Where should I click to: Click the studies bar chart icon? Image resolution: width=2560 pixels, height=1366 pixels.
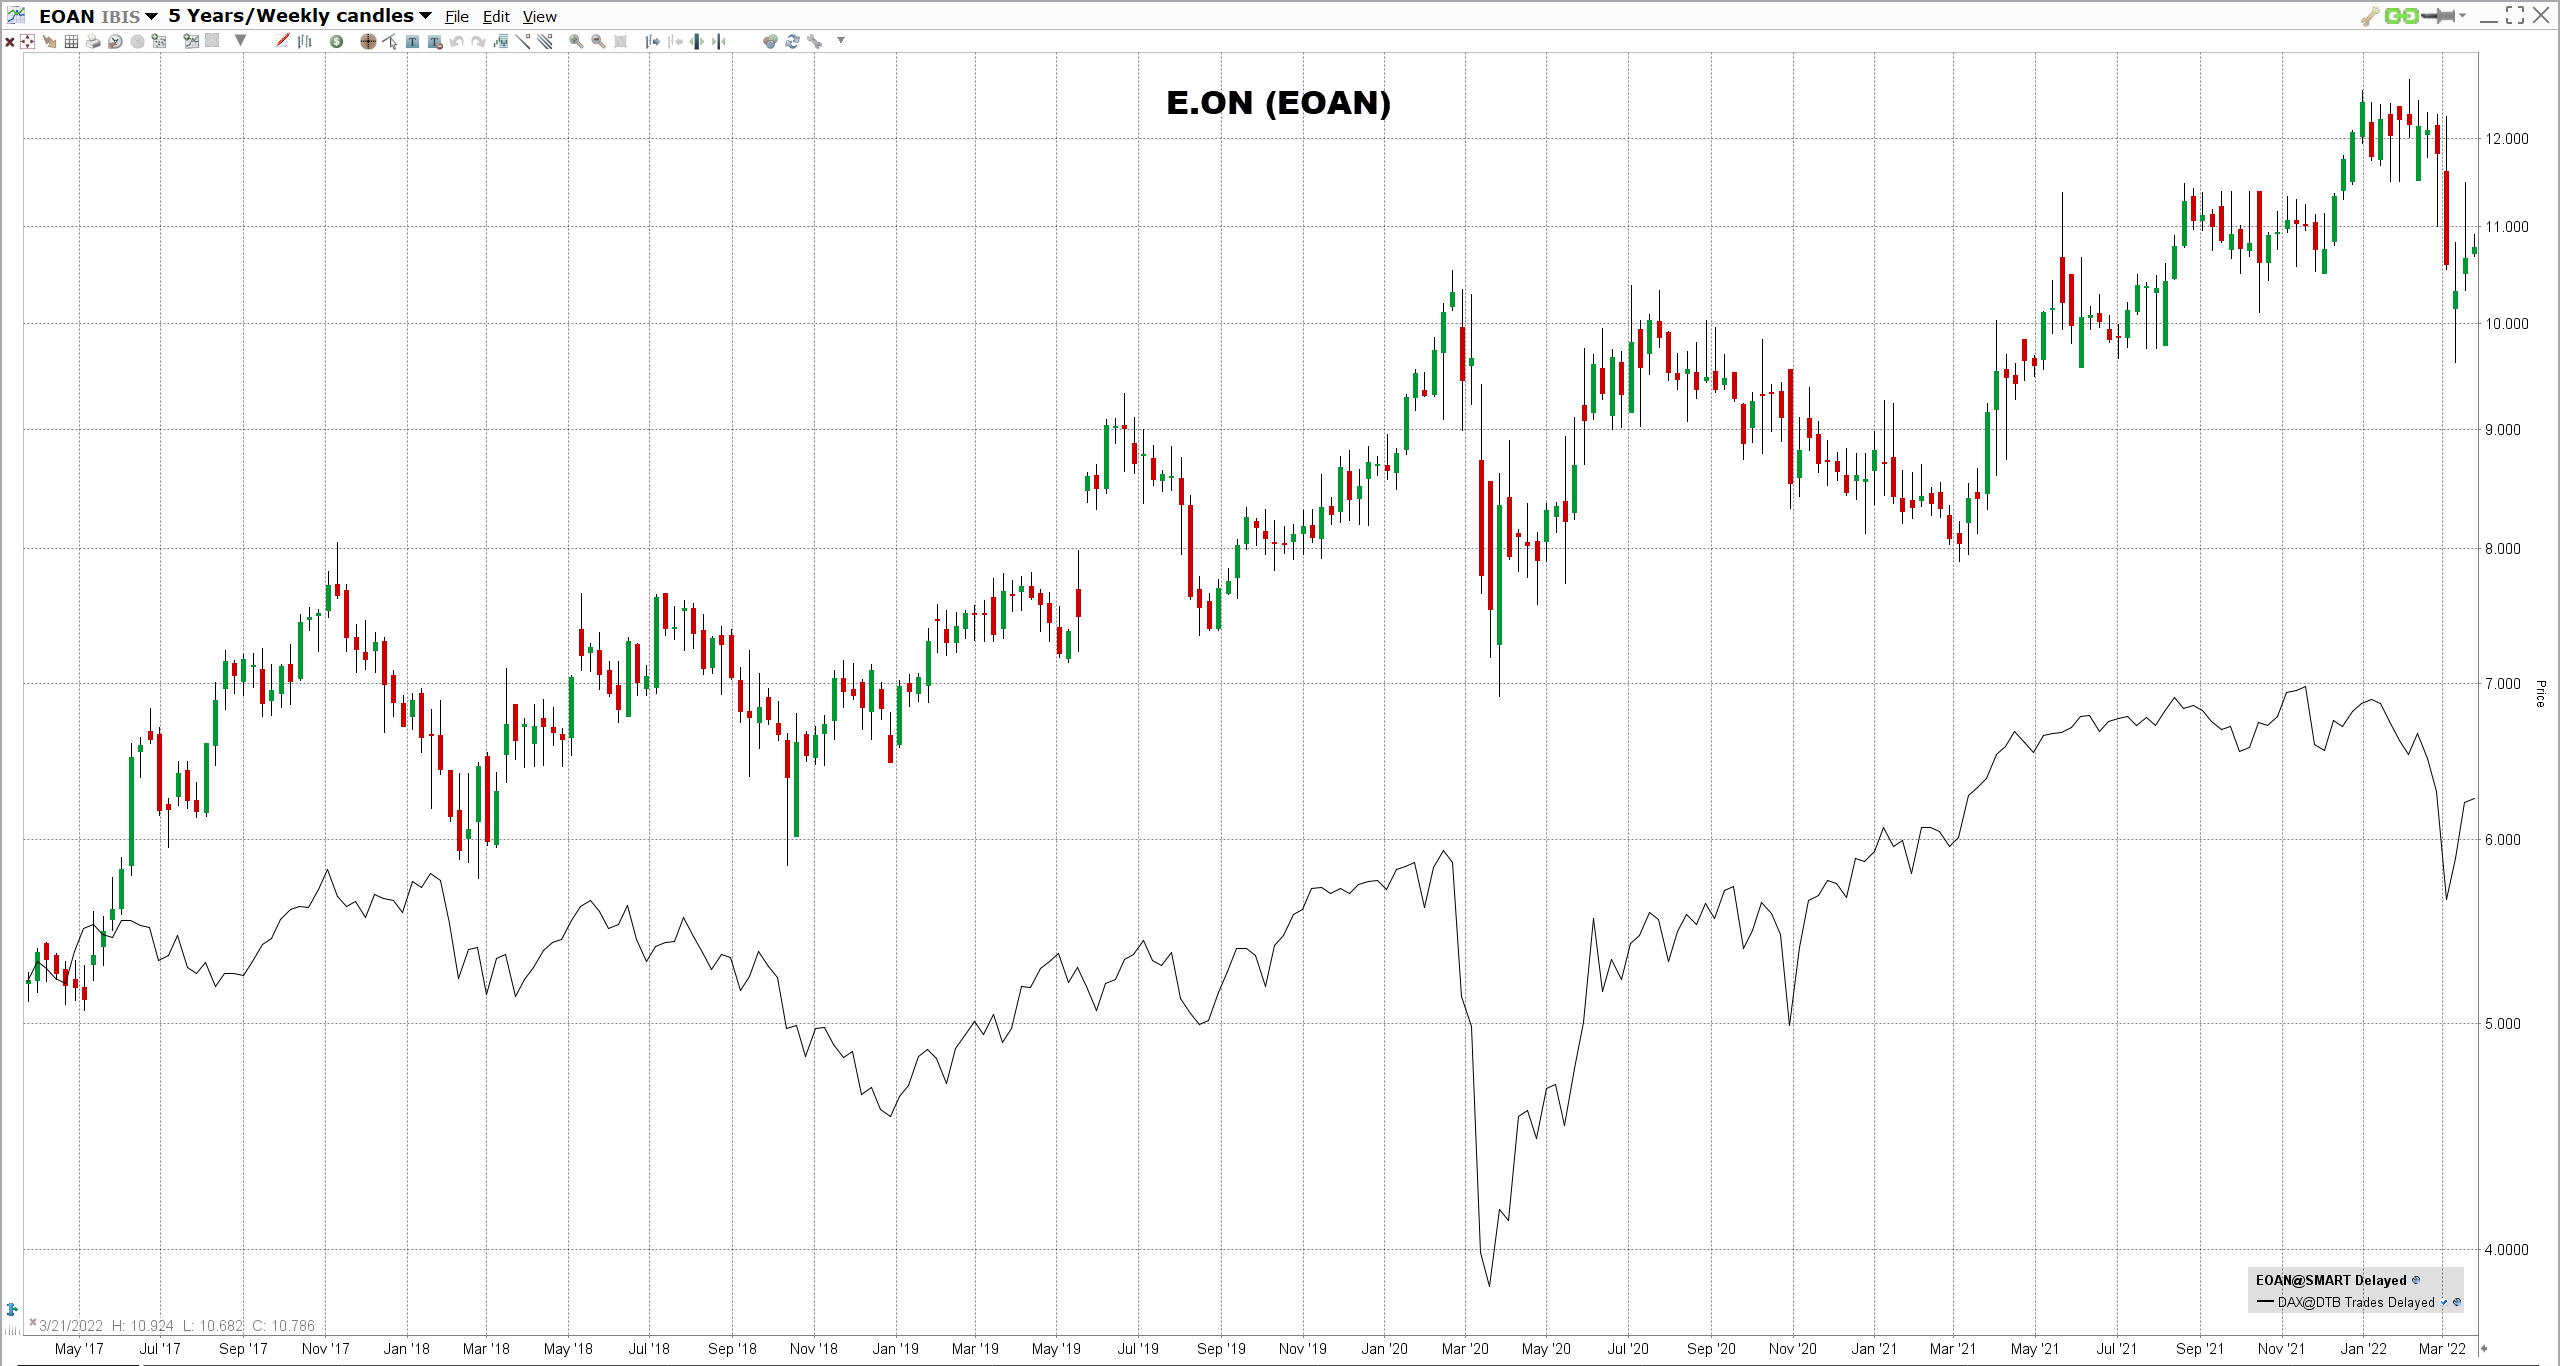[501, 41]
